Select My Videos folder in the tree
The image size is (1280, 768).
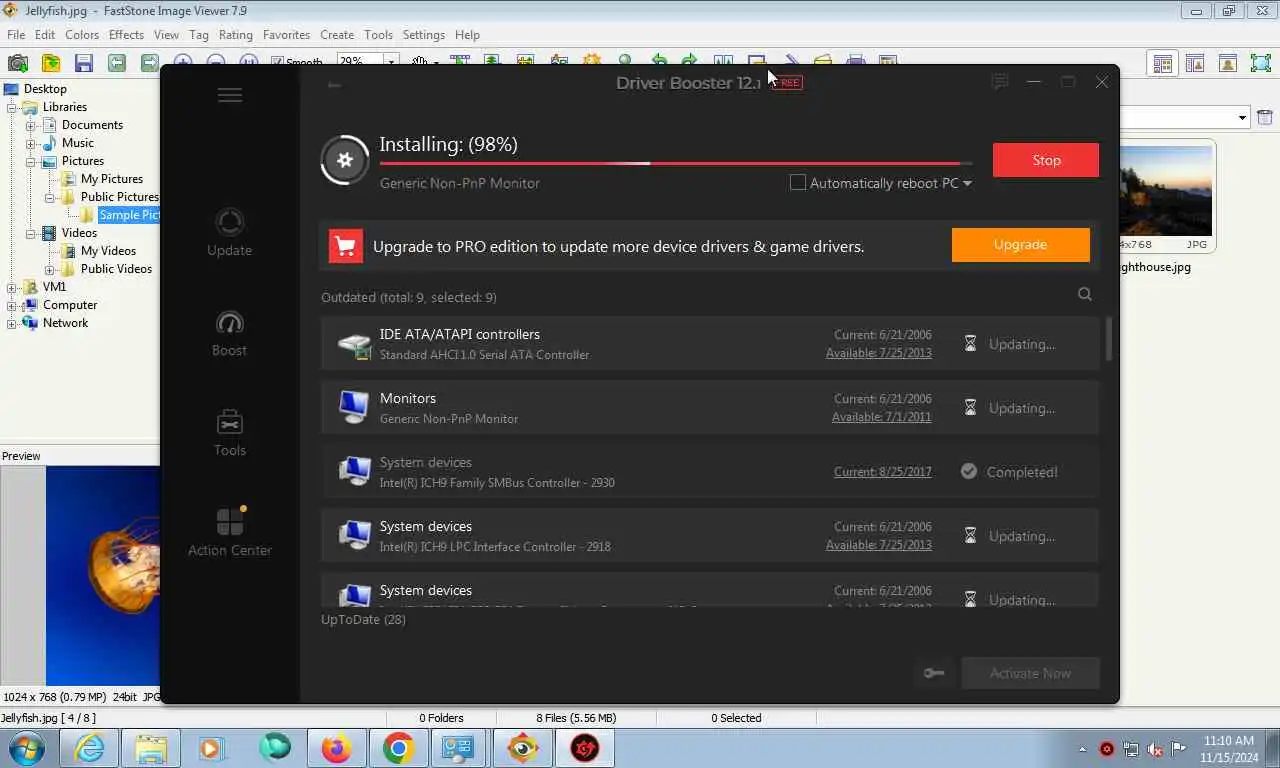pyautogui.click(x=108, y=251)
